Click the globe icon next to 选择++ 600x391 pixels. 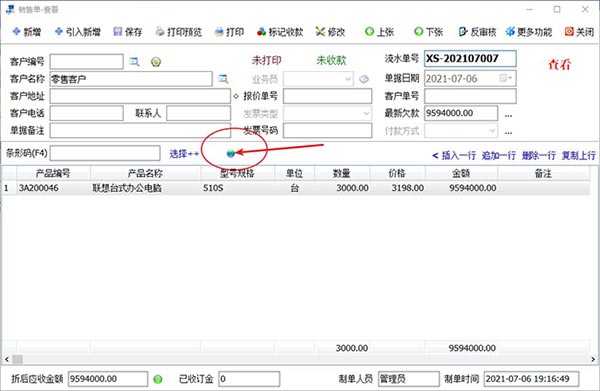(231, 153)
